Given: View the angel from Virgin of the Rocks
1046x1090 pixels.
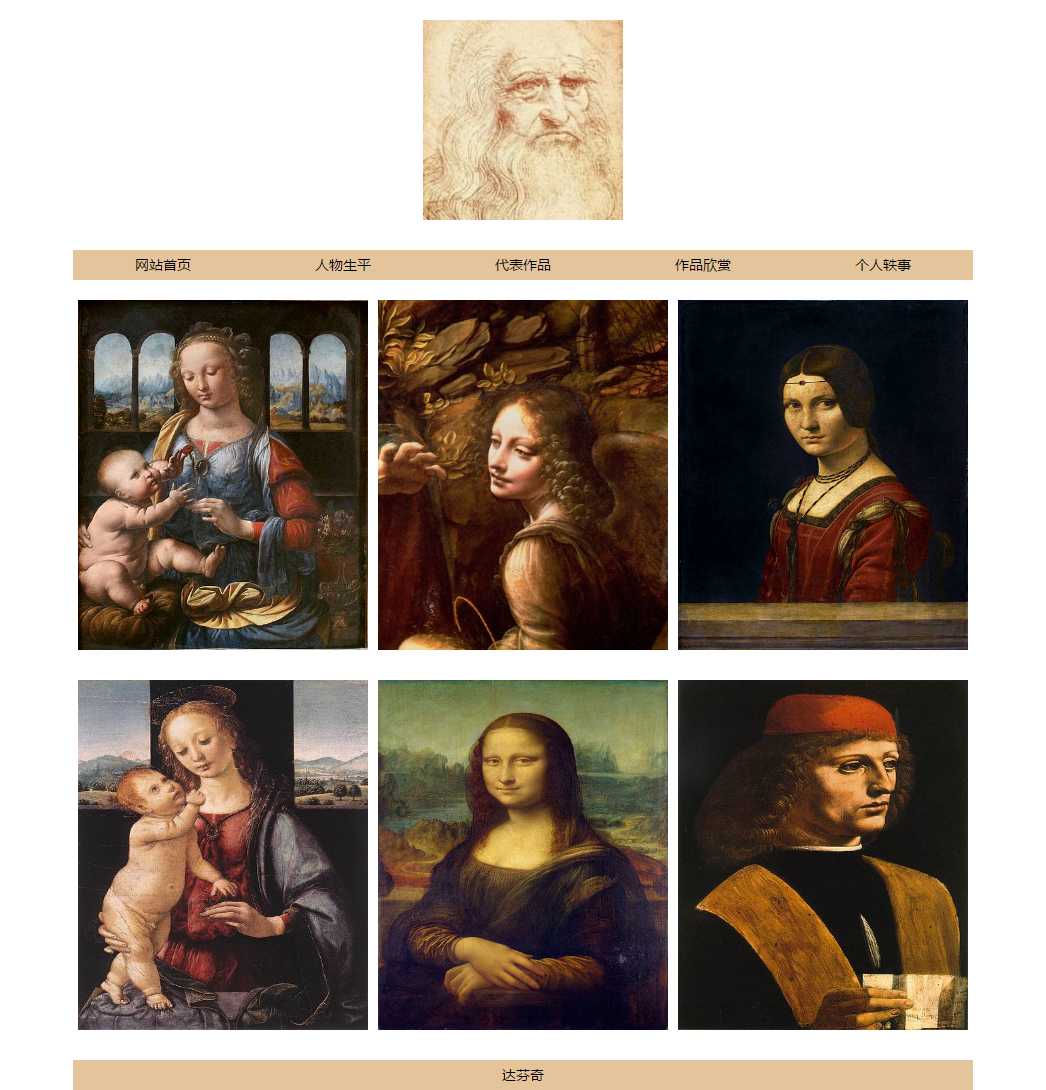Looking at the screenshot, I should 523,475.
